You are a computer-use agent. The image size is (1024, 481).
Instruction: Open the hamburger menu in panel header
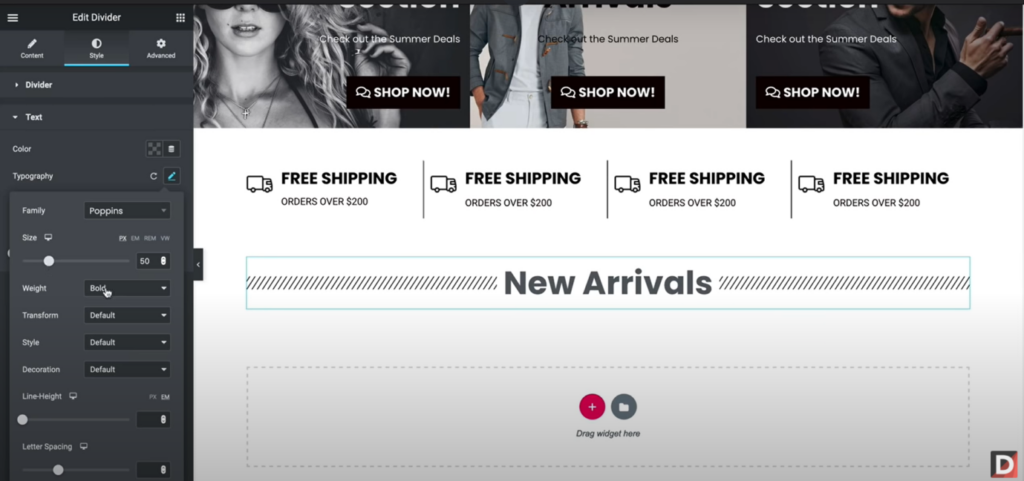click(x=12, y=18)
